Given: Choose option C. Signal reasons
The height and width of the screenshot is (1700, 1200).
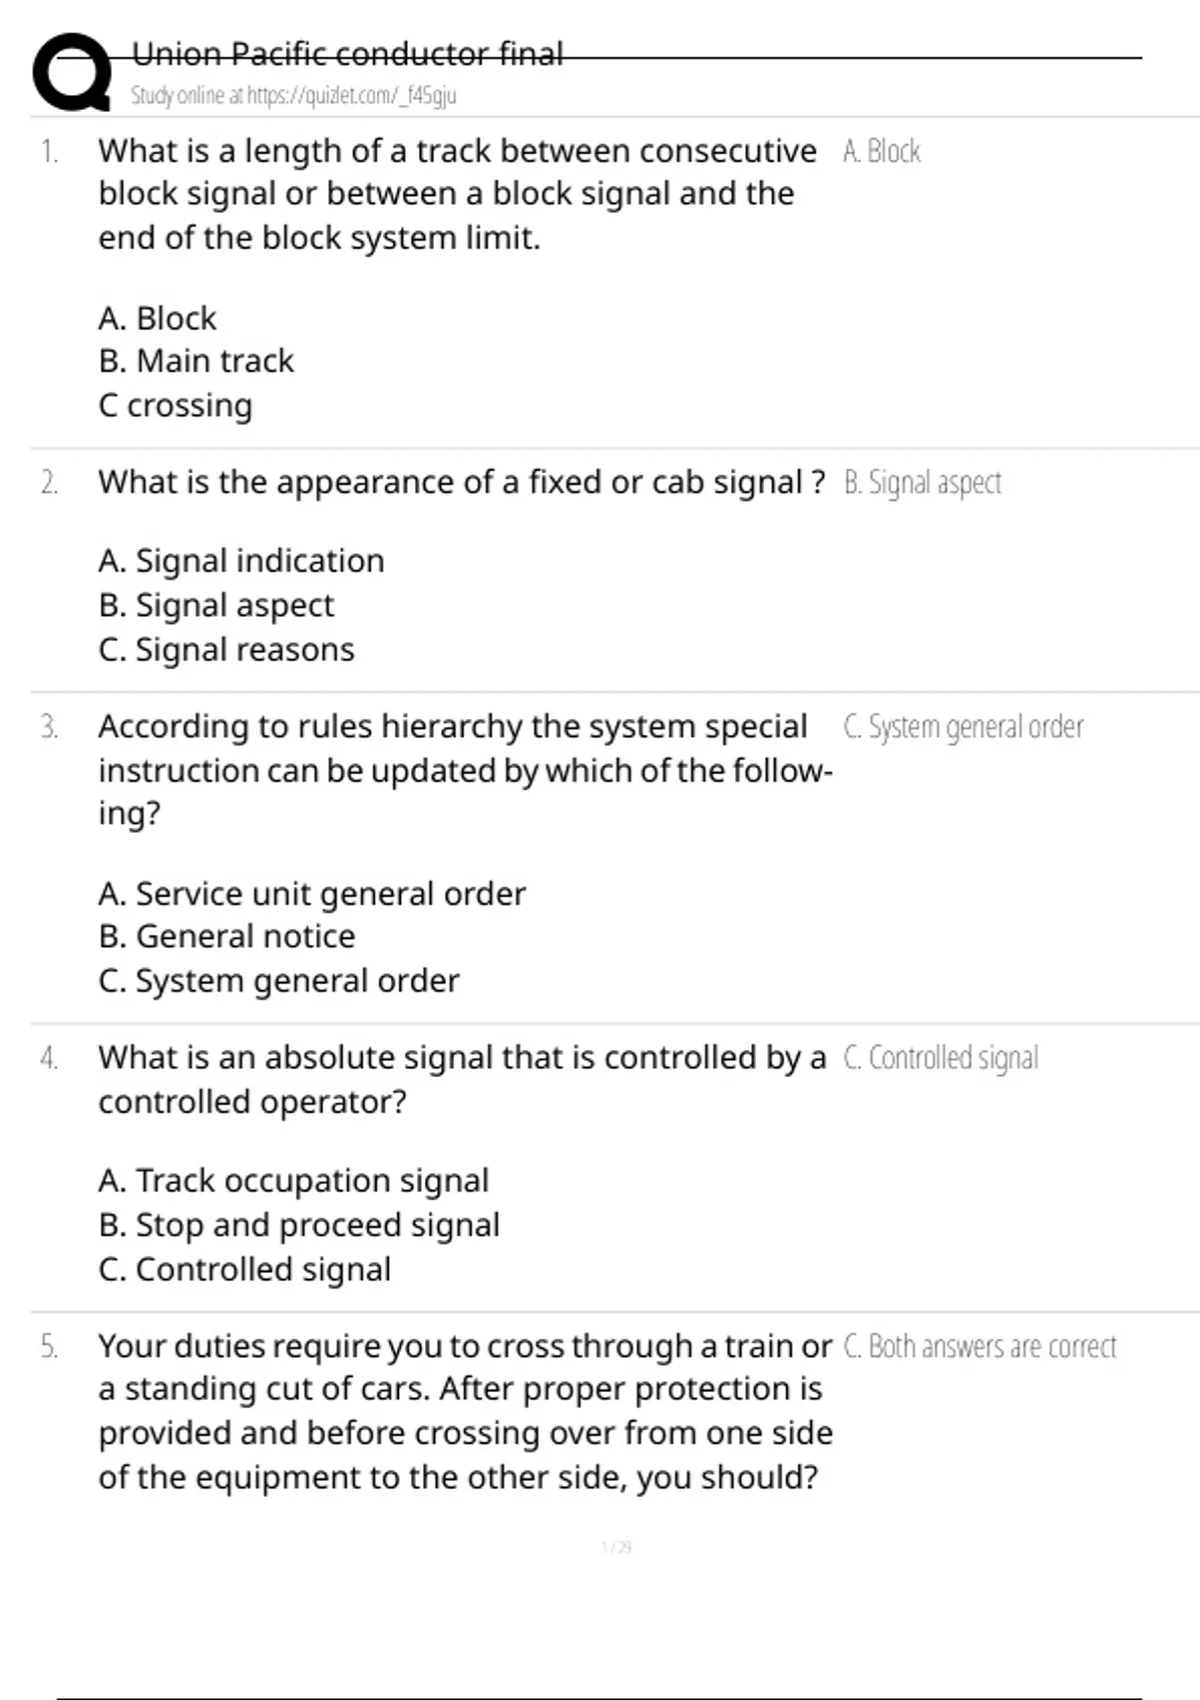Looking at the screenshot, I should tap(226, 650).
